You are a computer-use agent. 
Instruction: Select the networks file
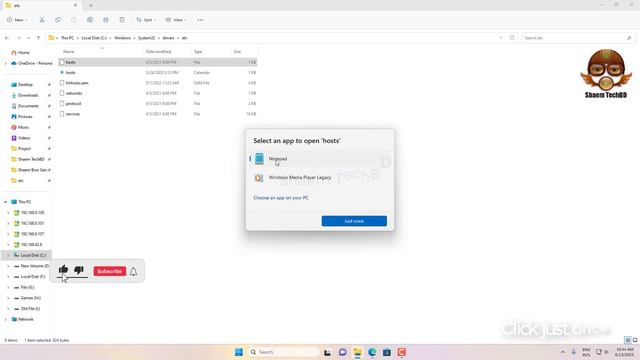(158, 93)
